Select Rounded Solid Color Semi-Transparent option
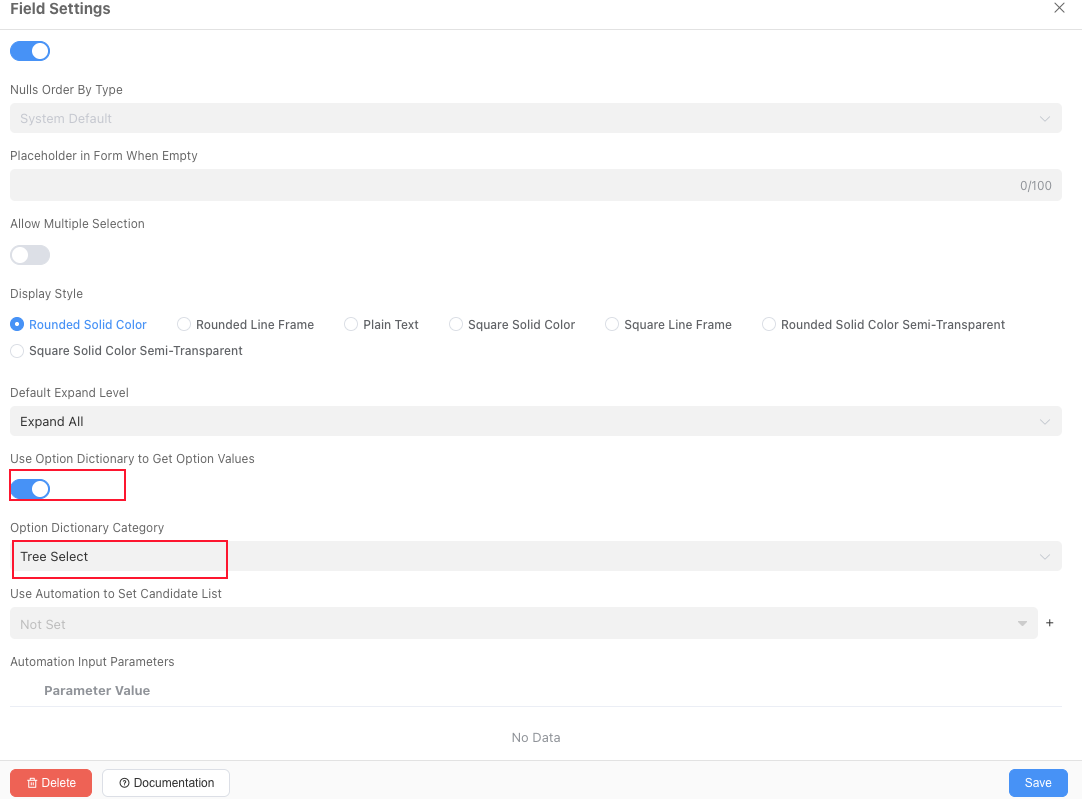The image size is (1082, 799). coord(769,324)
